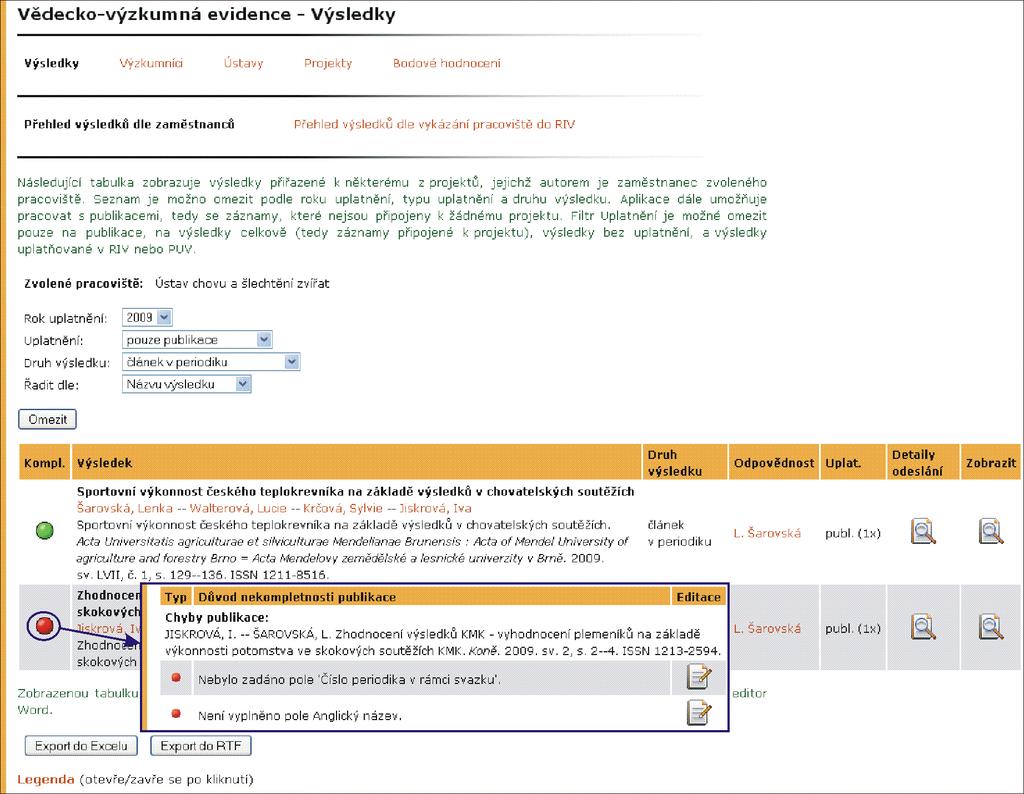Click the 'Chyby publikace:' label in popup

(x=217, y=617)
